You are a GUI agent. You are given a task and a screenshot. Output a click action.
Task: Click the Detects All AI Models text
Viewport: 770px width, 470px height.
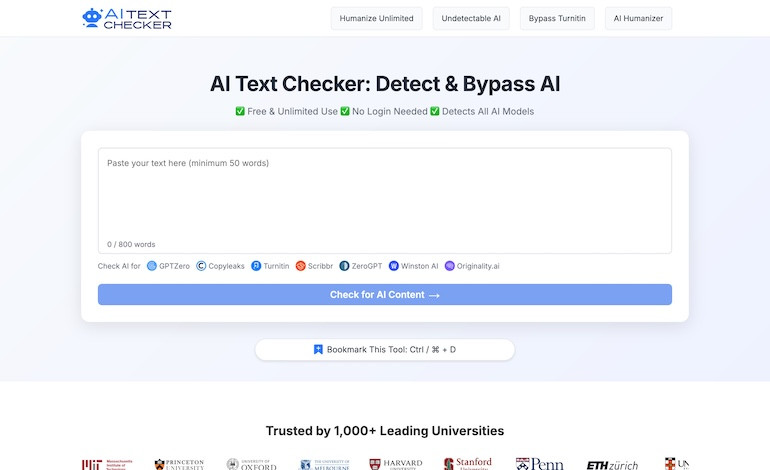click(488, 111)
